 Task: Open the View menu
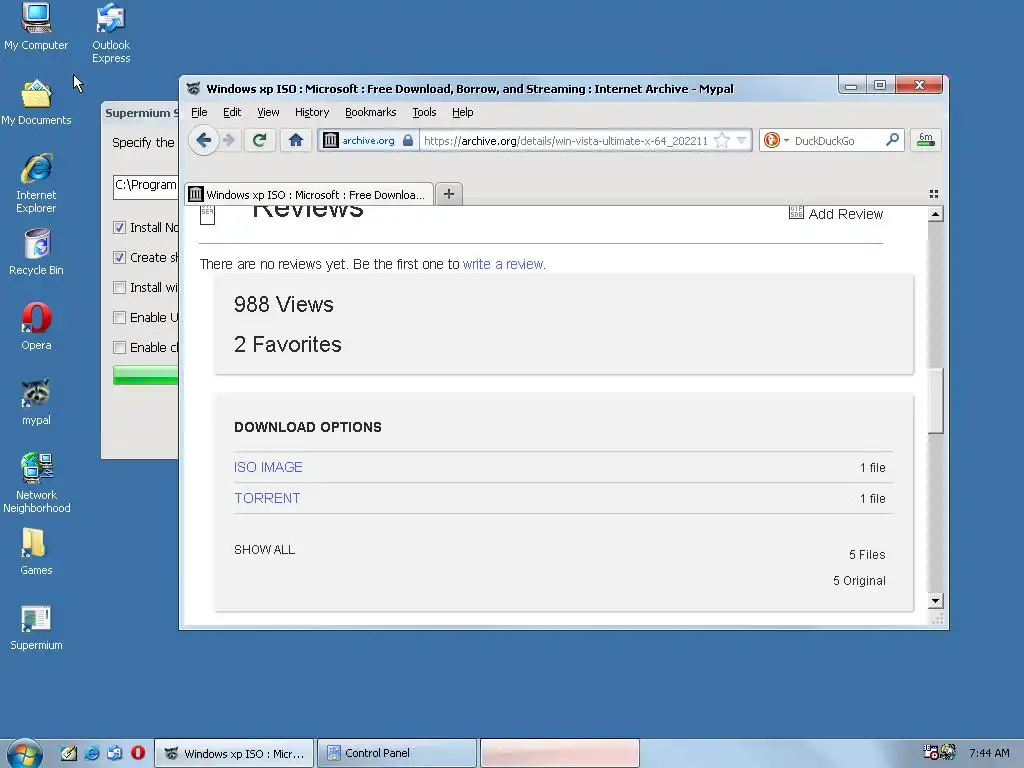point(268,112)
